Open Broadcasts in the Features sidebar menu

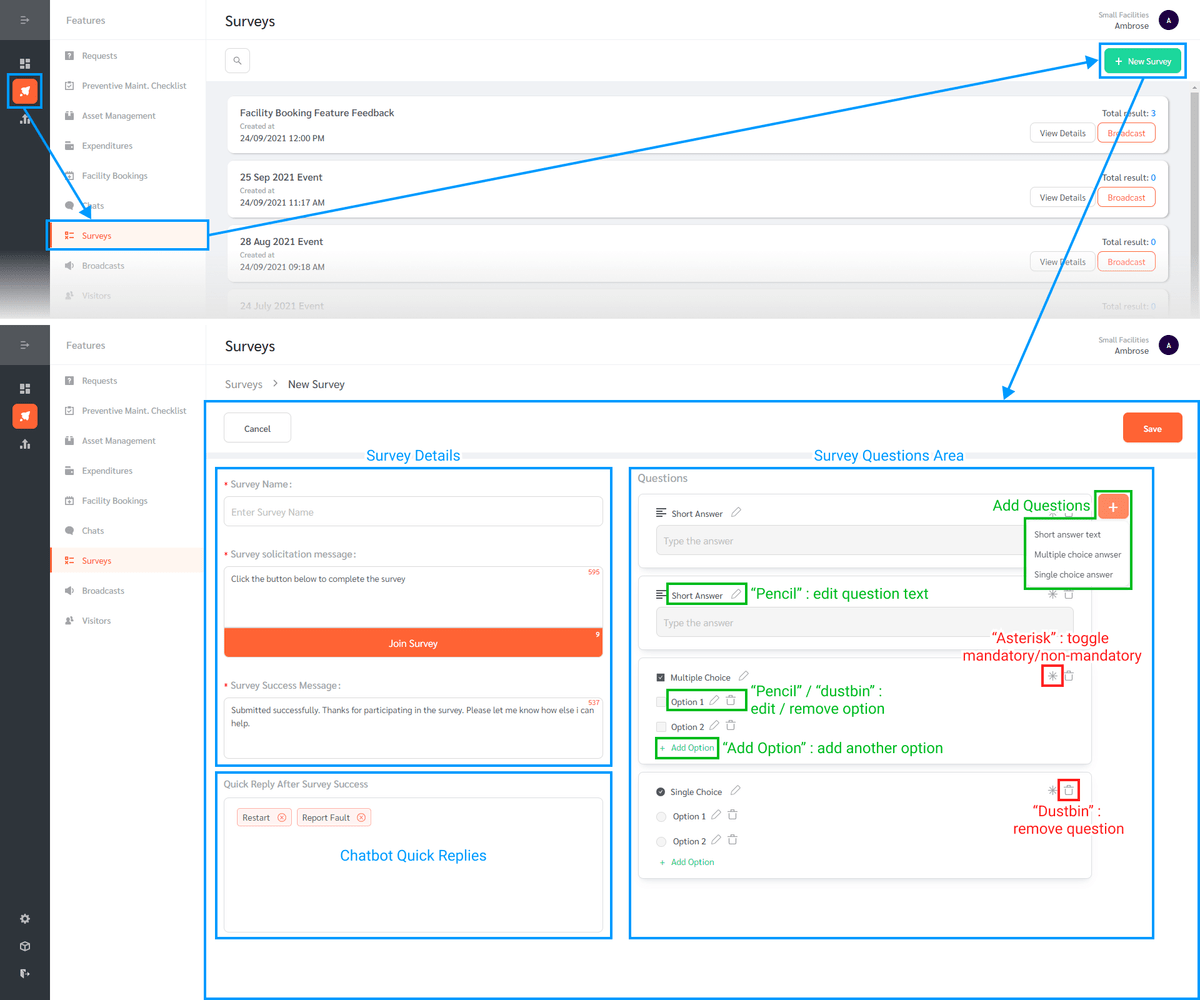pos(103,590)
